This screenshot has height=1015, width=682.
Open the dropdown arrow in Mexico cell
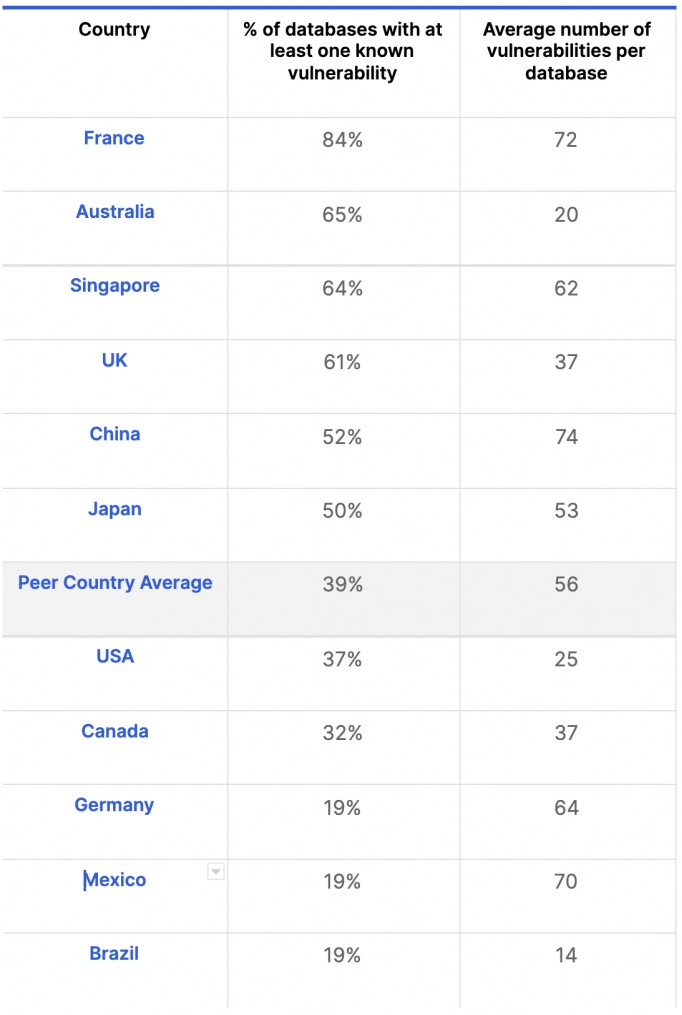(x=215, y=872)
